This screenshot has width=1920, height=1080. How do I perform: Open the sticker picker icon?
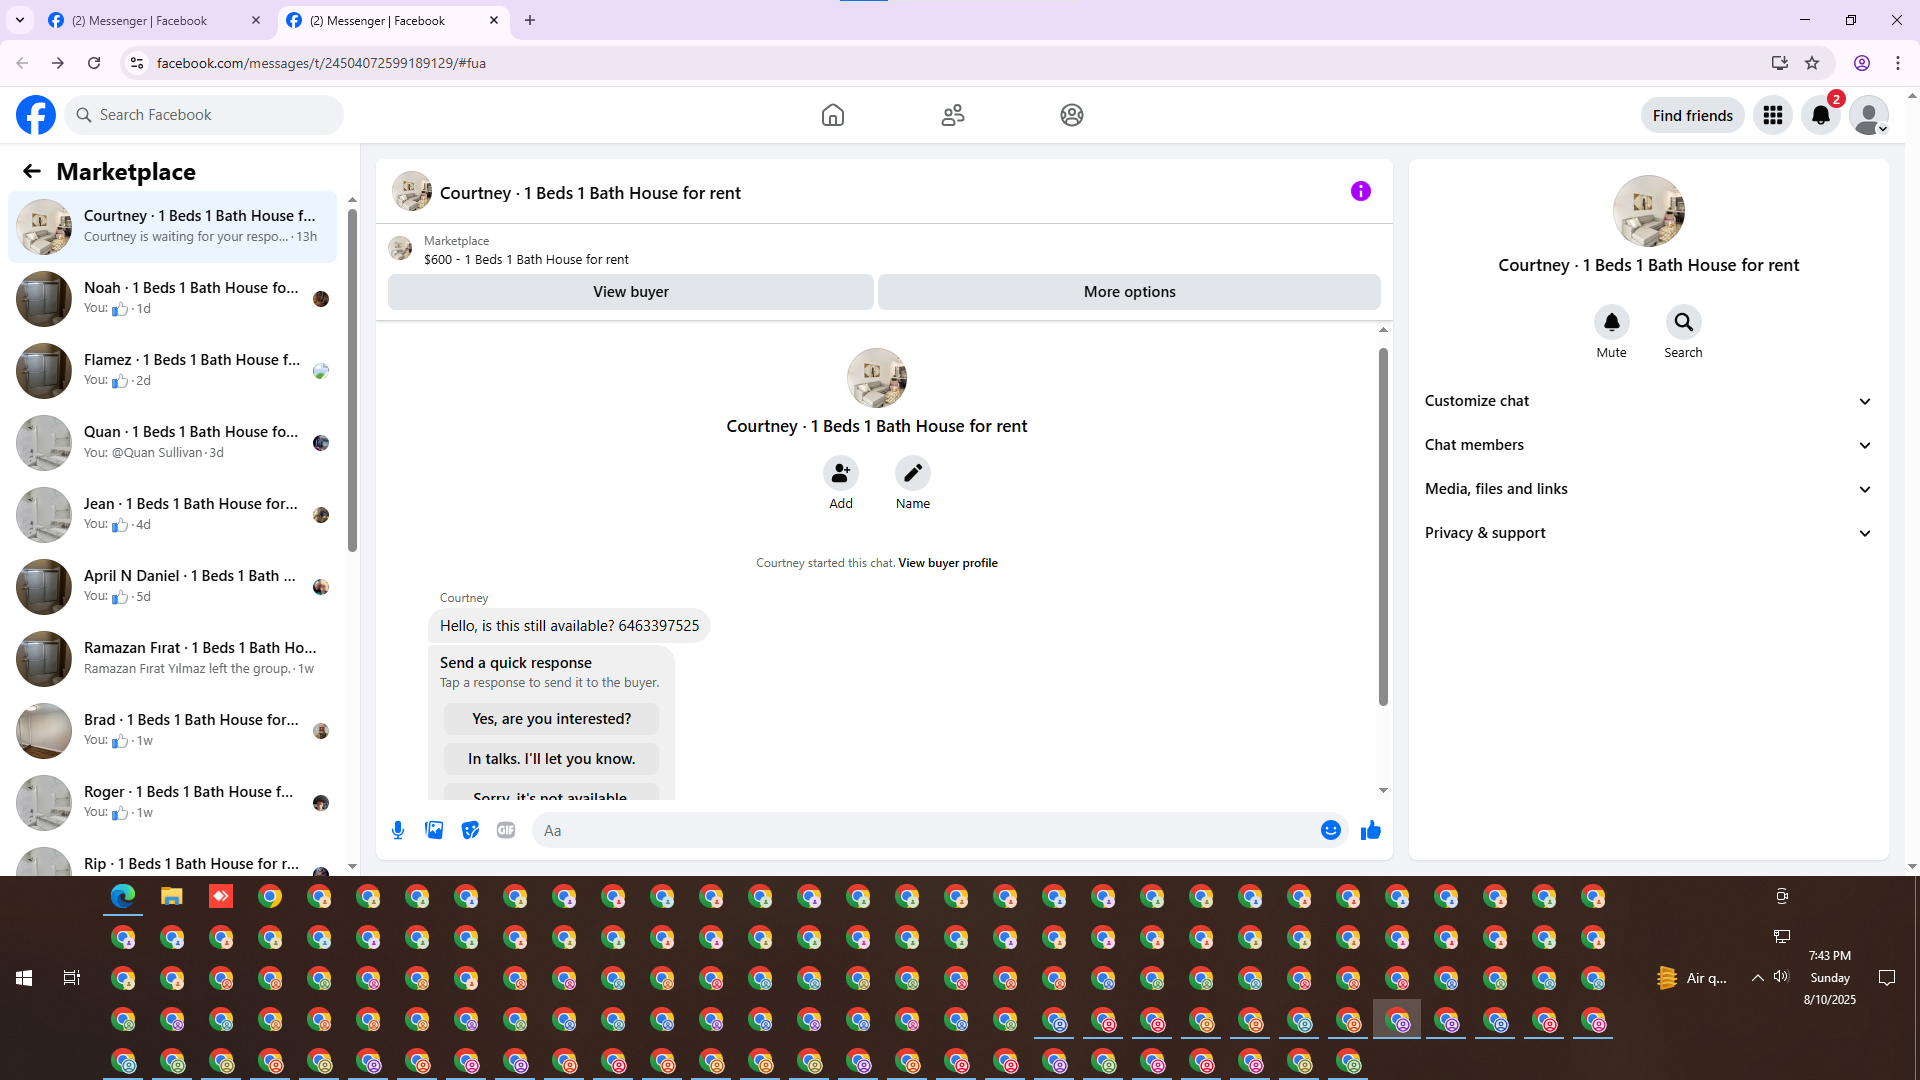pyautogui.click(x=470, y=830)
